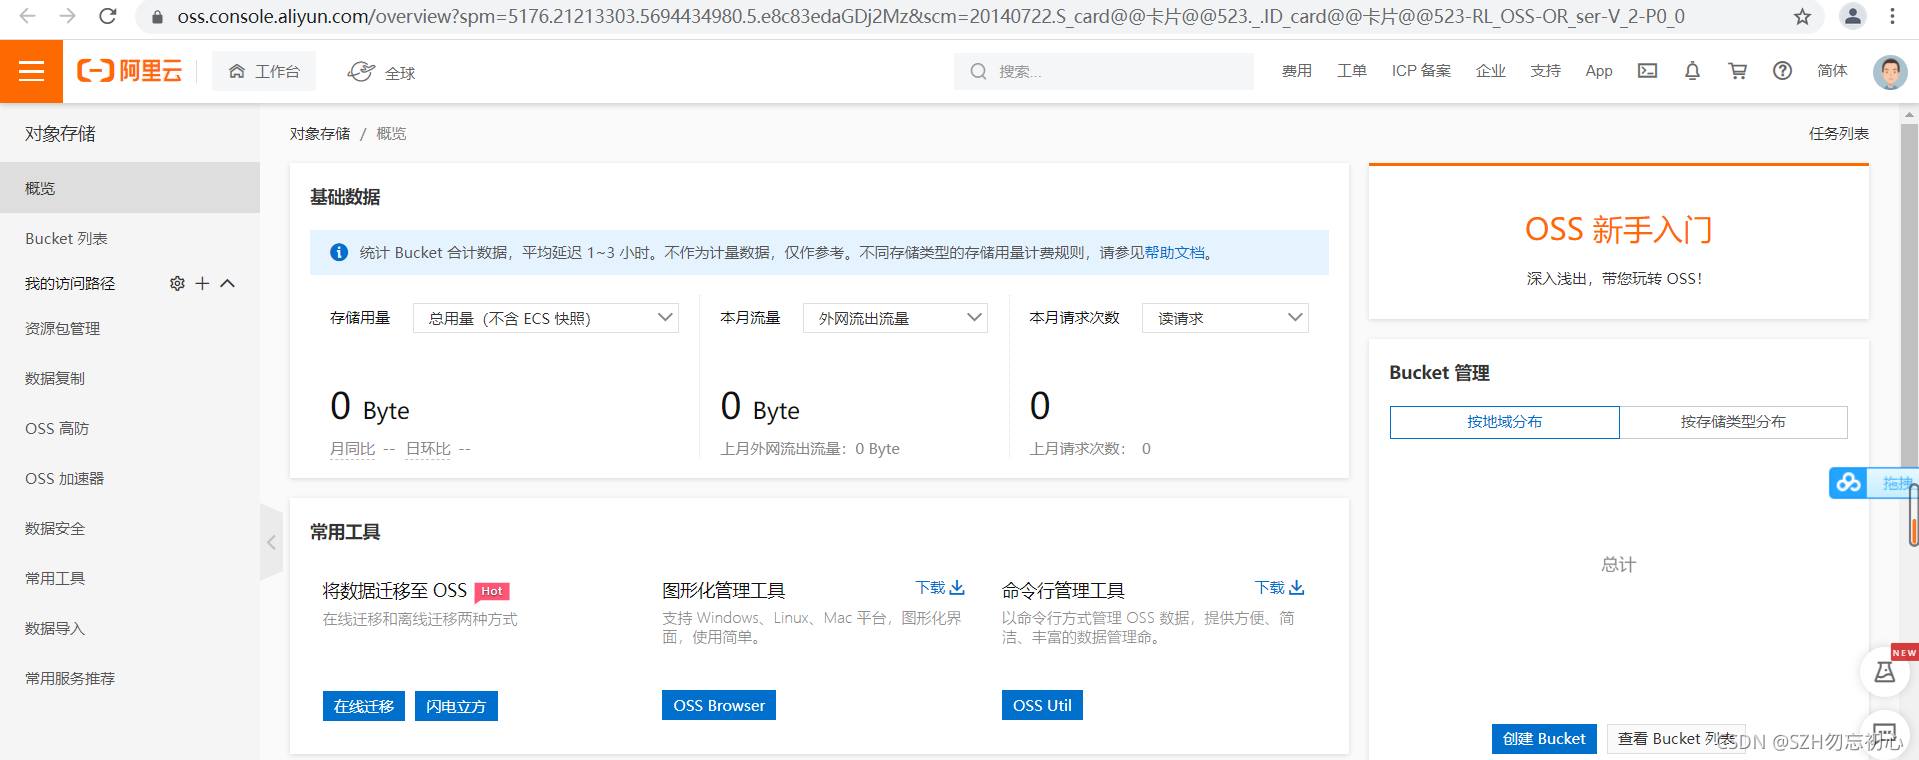Open settings gear for 我的访问路径
The image size is (1919, 760).
pyautogui.click(x=177, y=284)
